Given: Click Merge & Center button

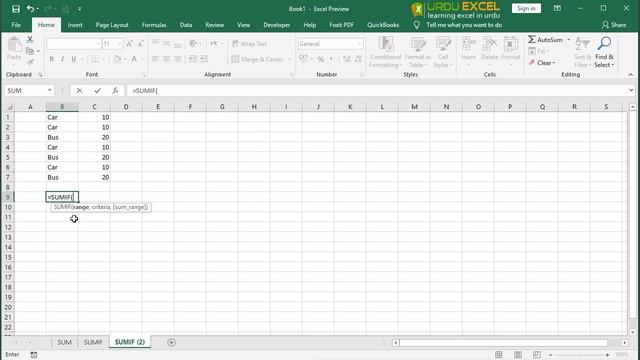Looking at the screenshot, I should coord(258,59).
